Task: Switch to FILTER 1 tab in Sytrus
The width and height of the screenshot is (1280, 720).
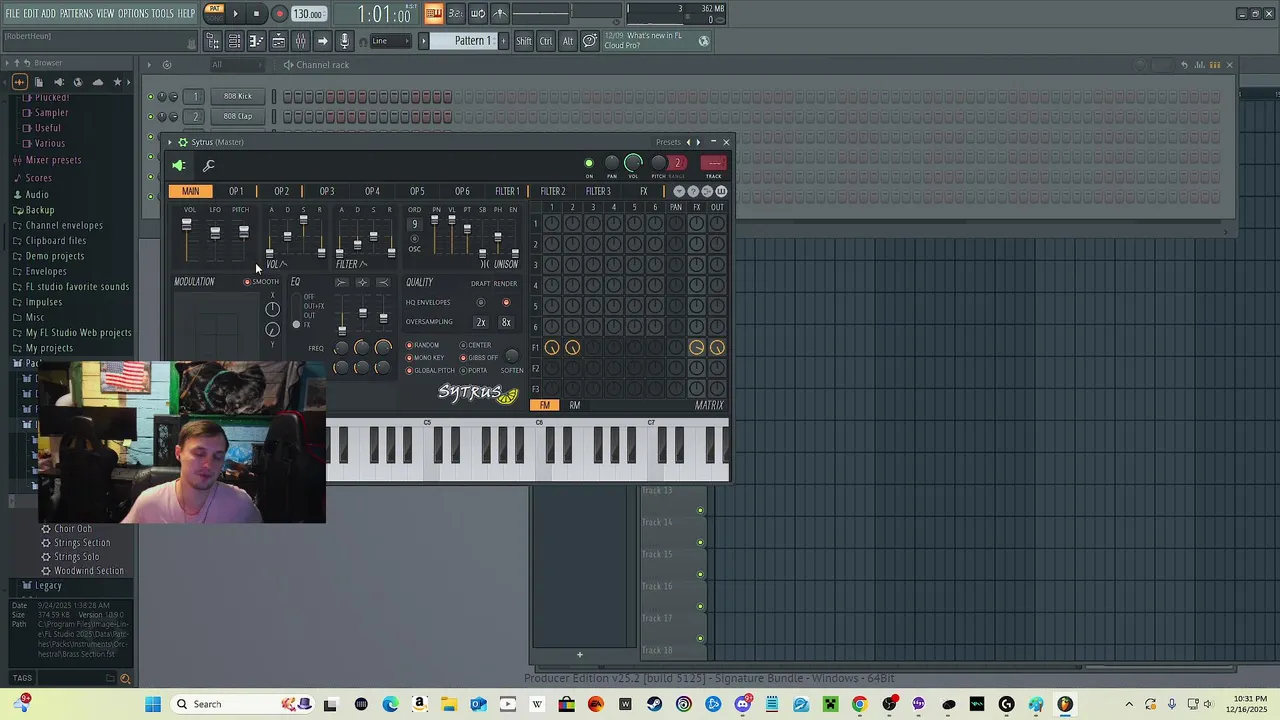Action: pos(507,191)
